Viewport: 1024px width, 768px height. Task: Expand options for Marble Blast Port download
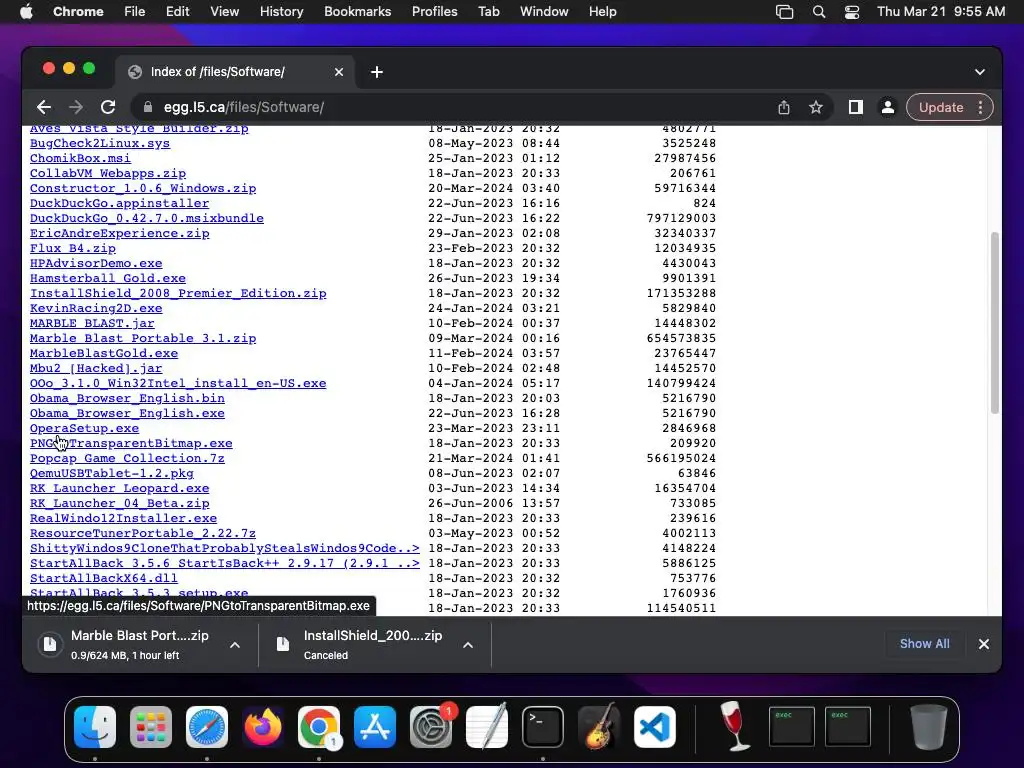tap(235, 645)
